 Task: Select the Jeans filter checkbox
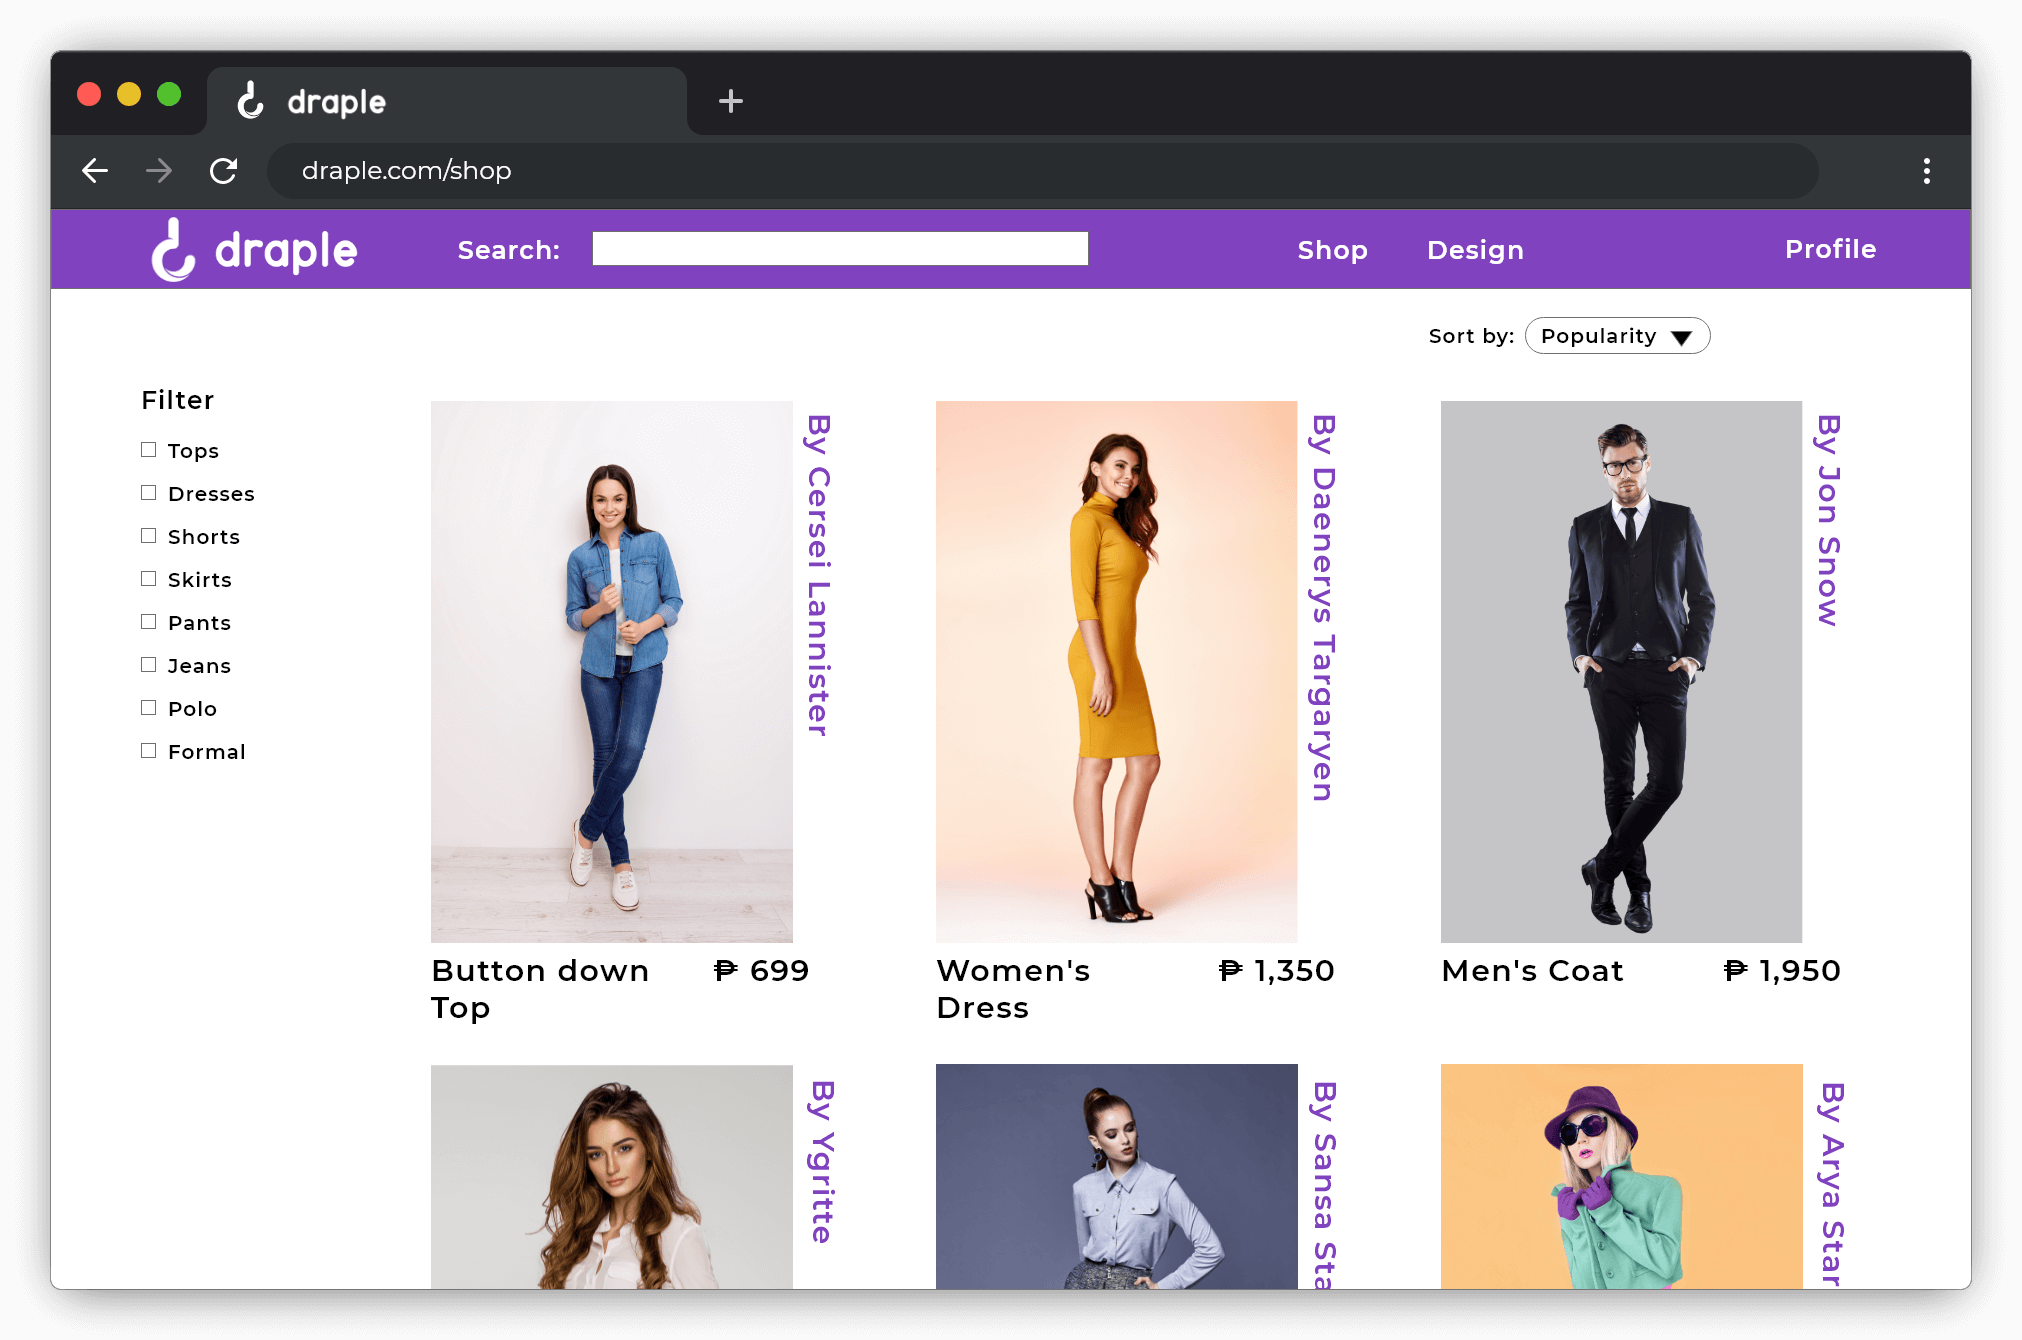[x=149, y=665]
